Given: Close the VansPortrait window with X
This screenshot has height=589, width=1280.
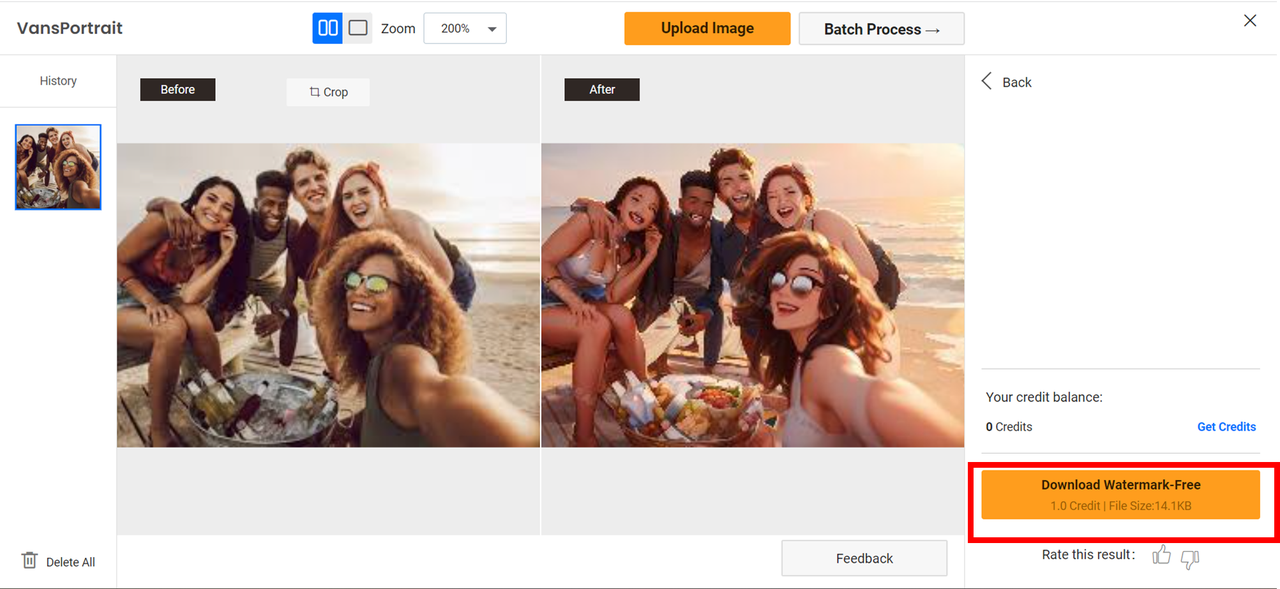Looking at the screenshot, I should [1250, 20].
